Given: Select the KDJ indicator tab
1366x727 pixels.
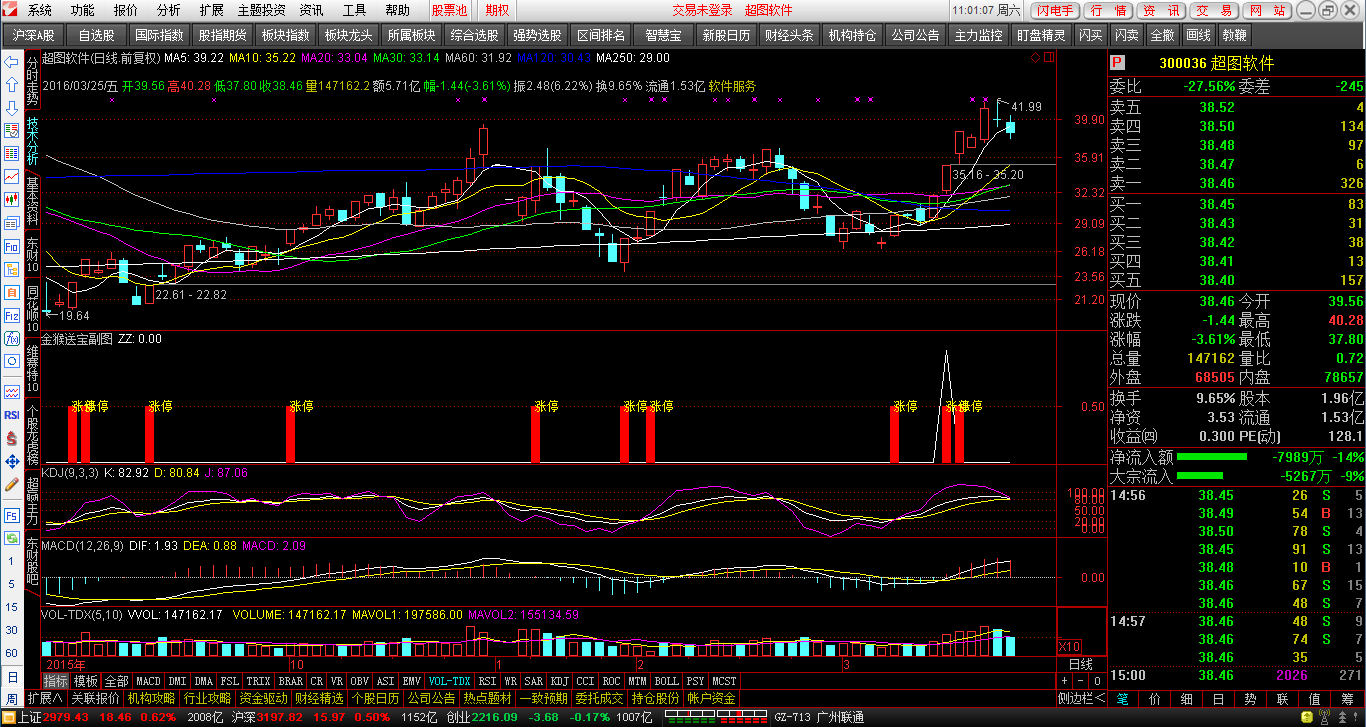Looking at the screenshot, I should (561, 682).
